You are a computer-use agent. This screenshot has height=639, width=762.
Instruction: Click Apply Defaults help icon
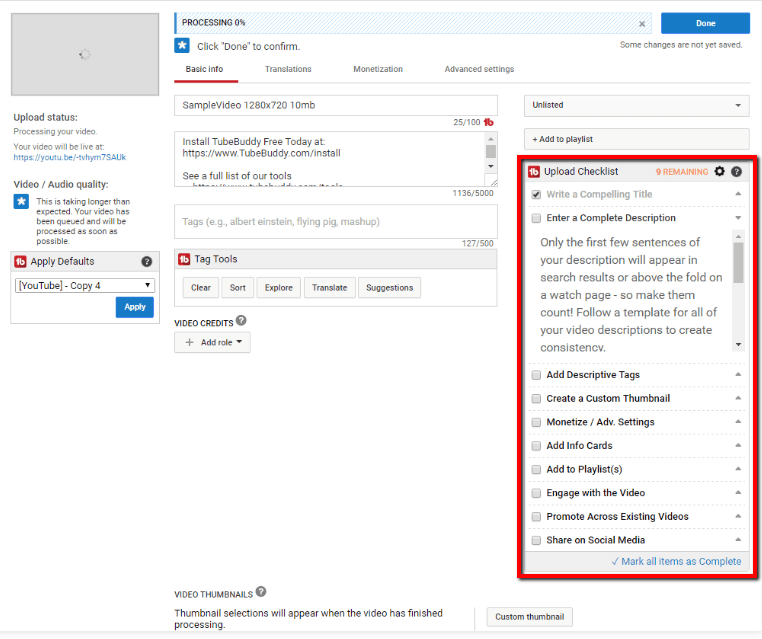147,262
